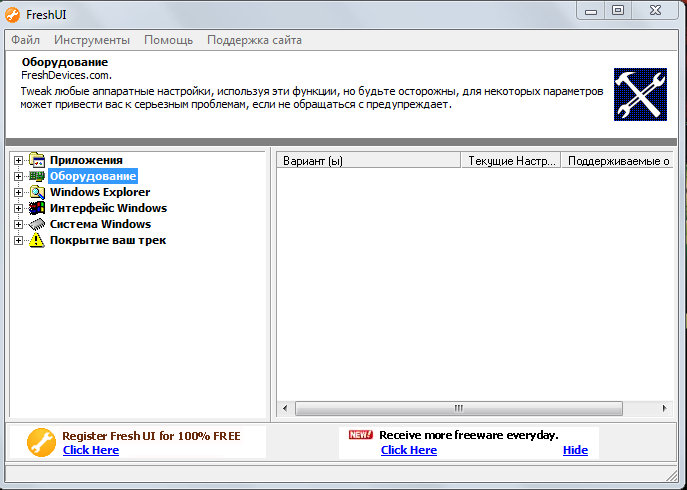Expand the Windows Explorer tree node
Image resolution: width=687 pixels, height=490 pixels.
tap(18, 192)
